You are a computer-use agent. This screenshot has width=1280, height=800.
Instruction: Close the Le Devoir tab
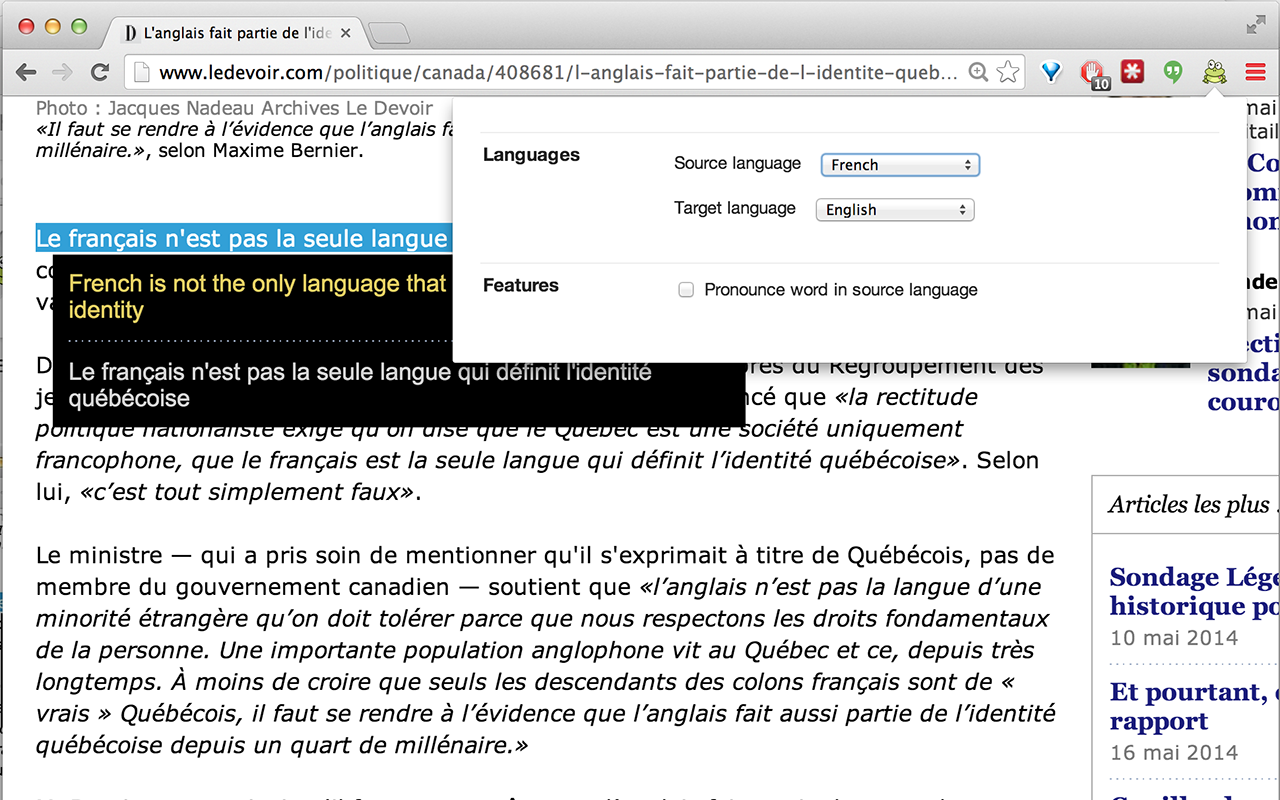pos(346,33)
